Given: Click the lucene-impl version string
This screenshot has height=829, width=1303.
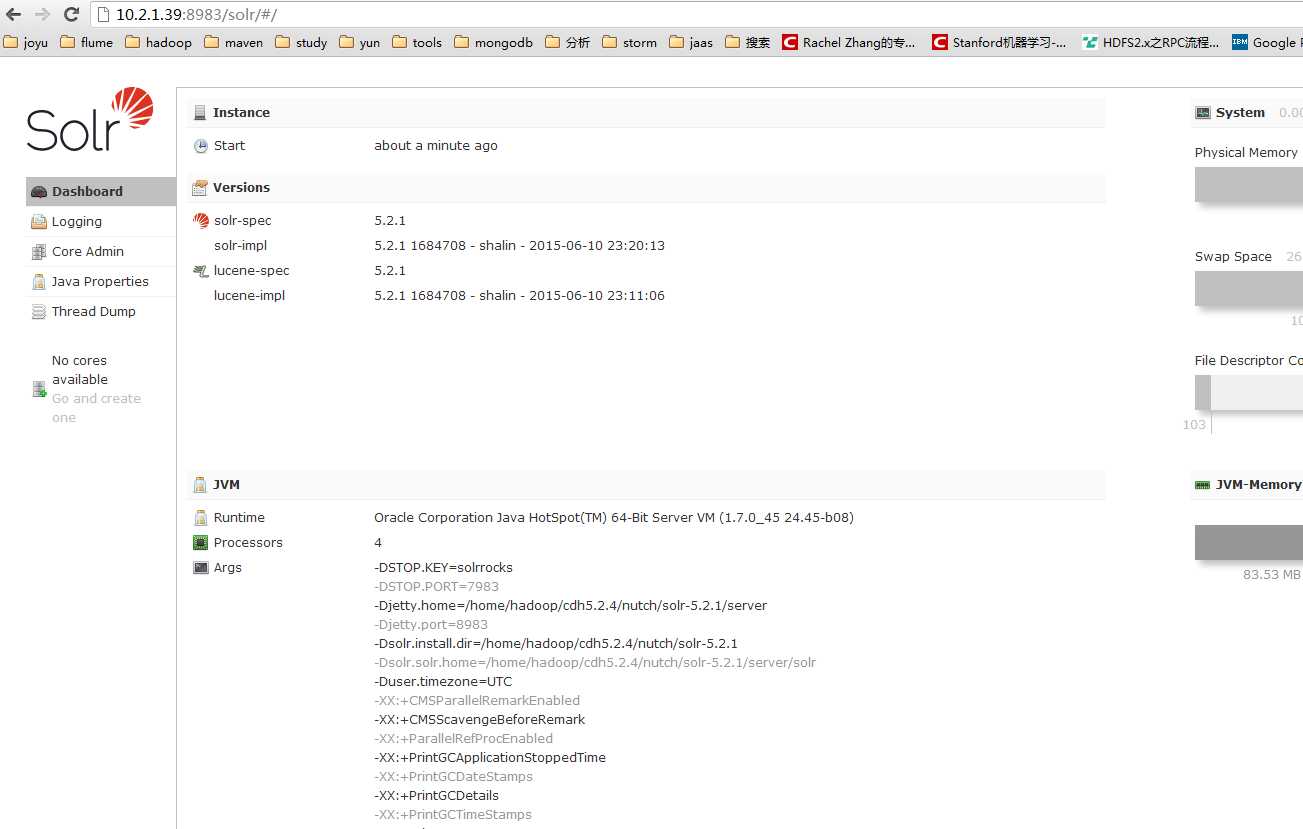Looking at the screenshot, I should [x=519, y=295].
